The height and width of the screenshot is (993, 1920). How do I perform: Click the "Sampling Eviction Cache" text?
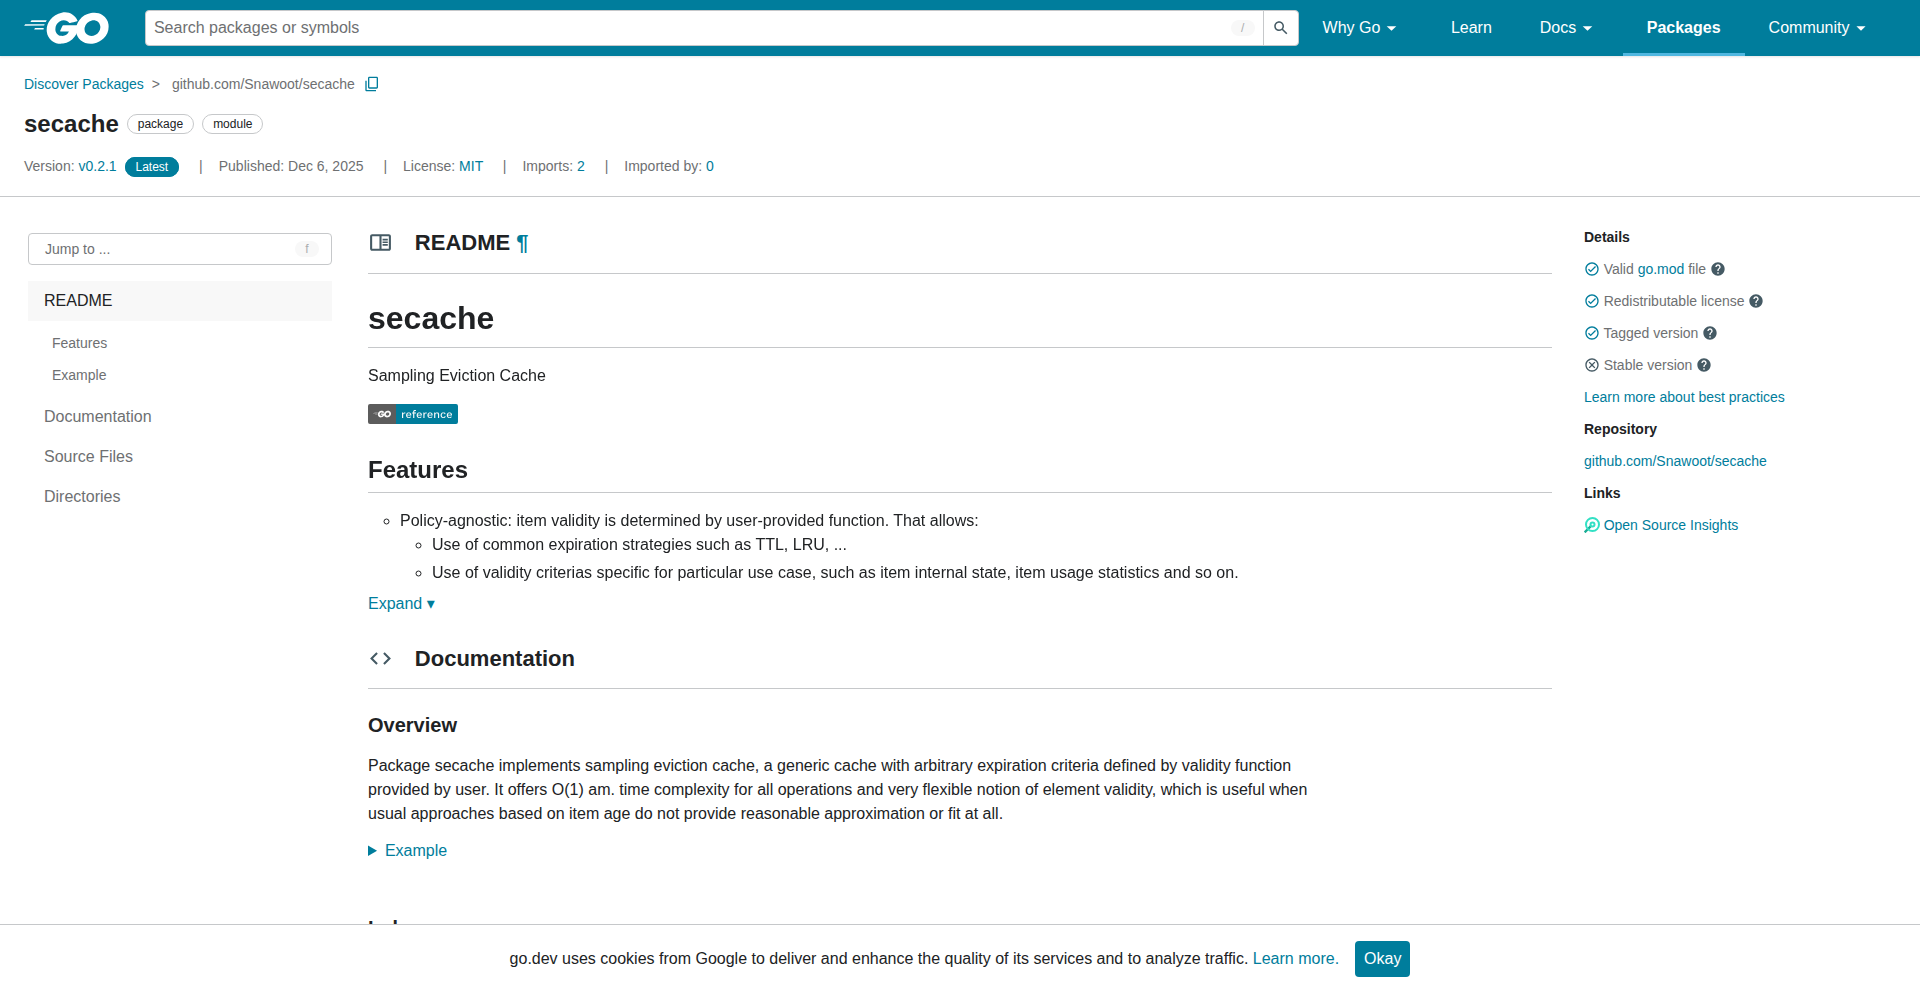pyautogui.click(x=457, y=375)
